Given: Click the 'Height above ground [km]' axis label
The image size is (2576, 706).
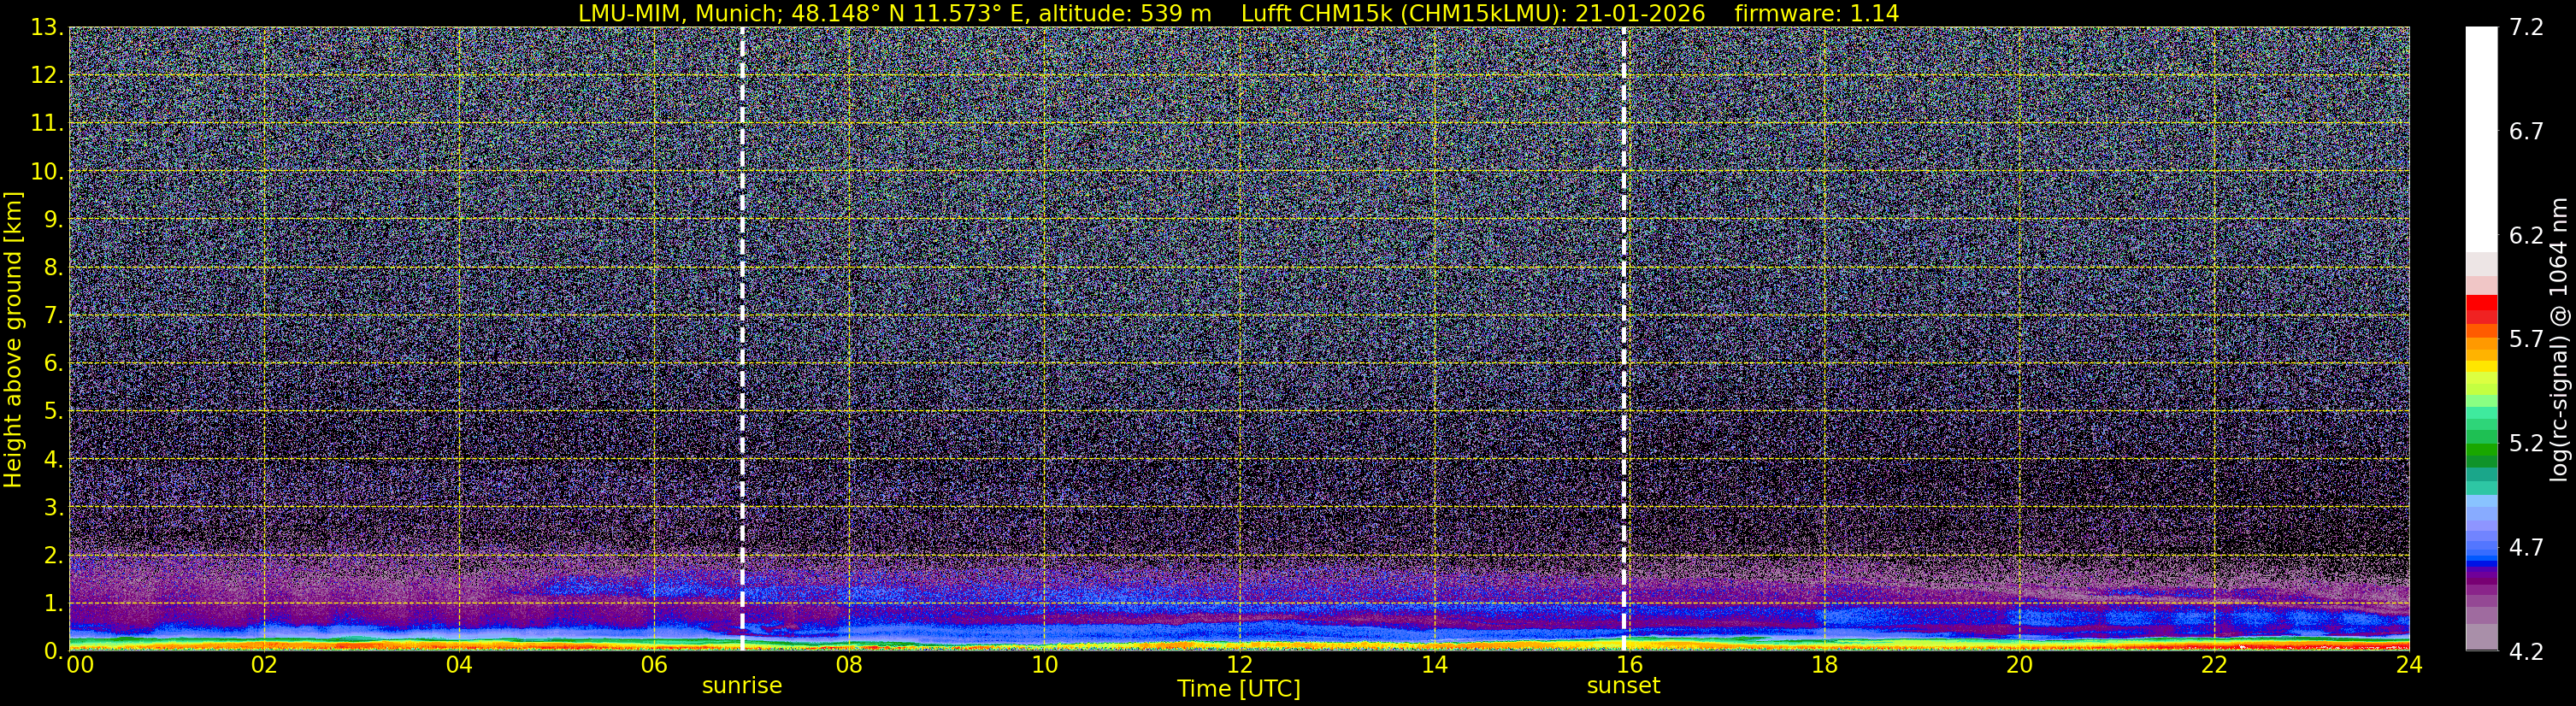Looking at the screenshot, I should 13,340.
